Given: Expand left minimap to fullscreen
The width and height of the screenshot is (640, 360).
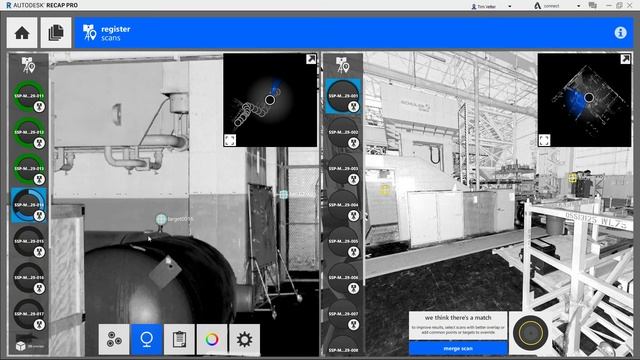Looking at the screenshot, I should (x=230, y=140).
